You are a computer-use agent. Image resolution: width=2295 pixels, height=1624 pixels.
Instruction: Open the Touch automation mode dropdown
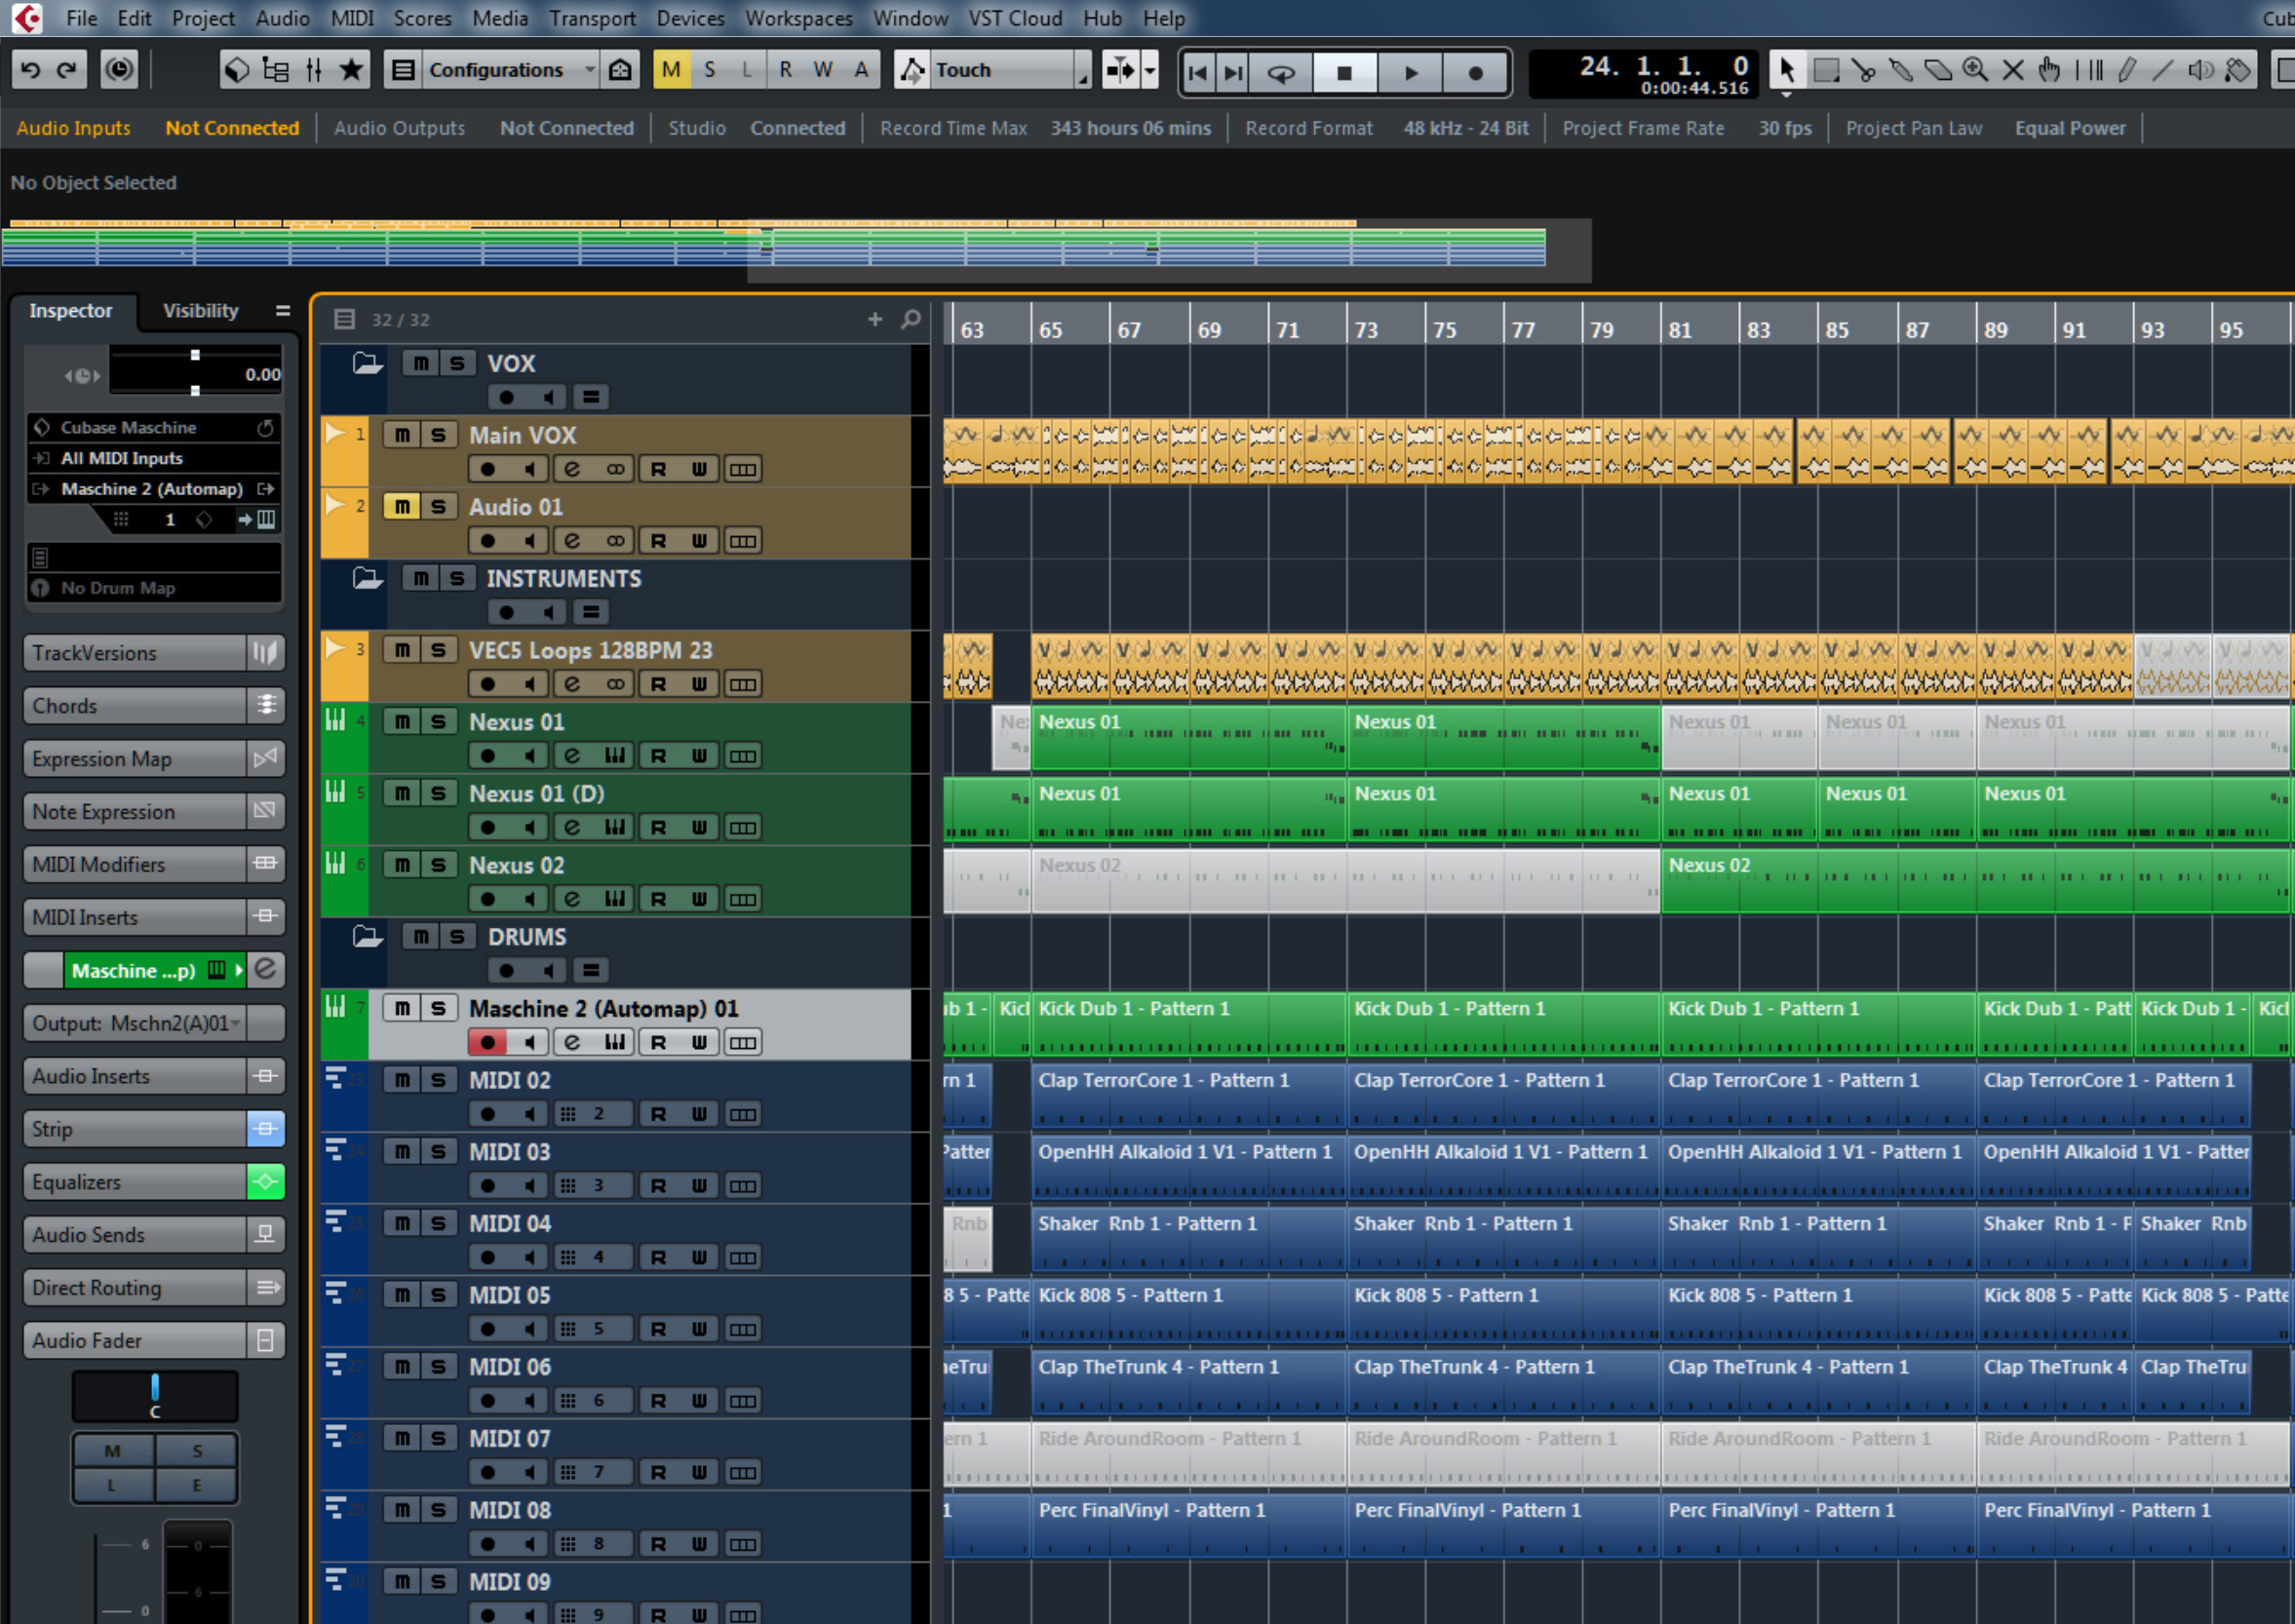click(x=1084, y=71)
